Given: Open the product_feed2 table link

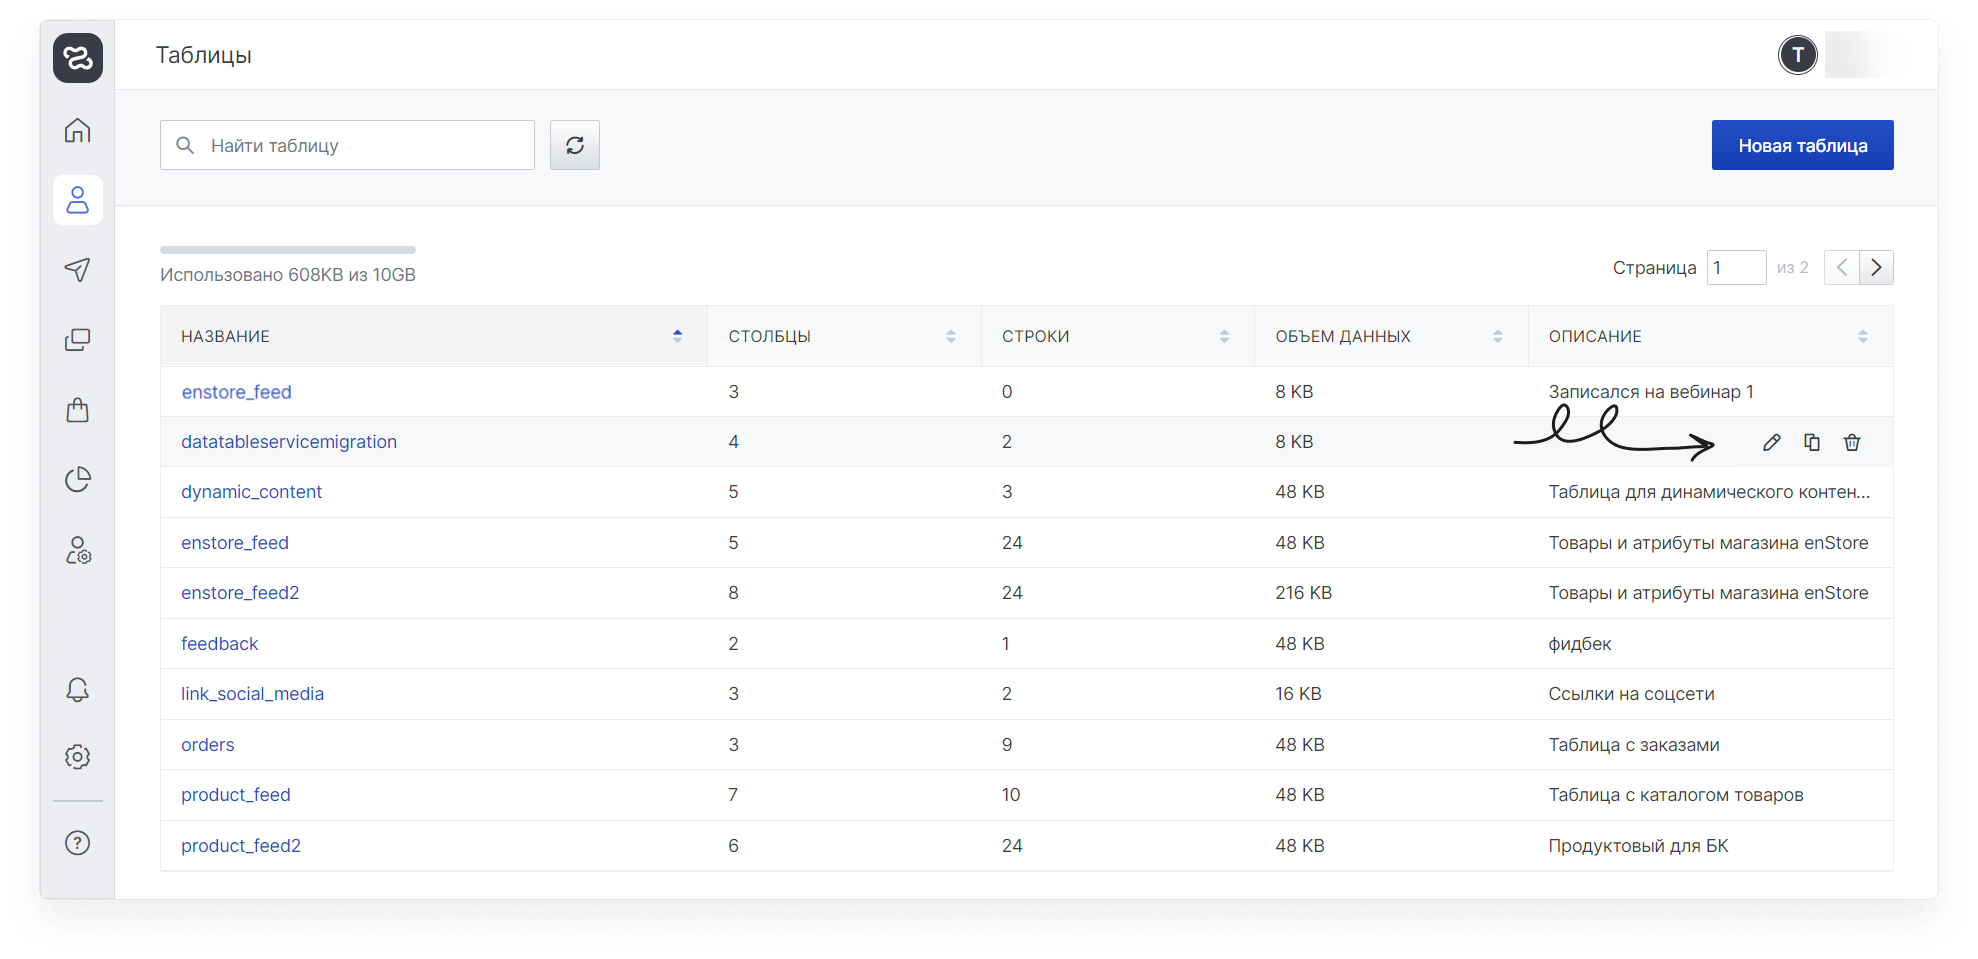Looking at the screenshot, I should (x=241, y=846).
